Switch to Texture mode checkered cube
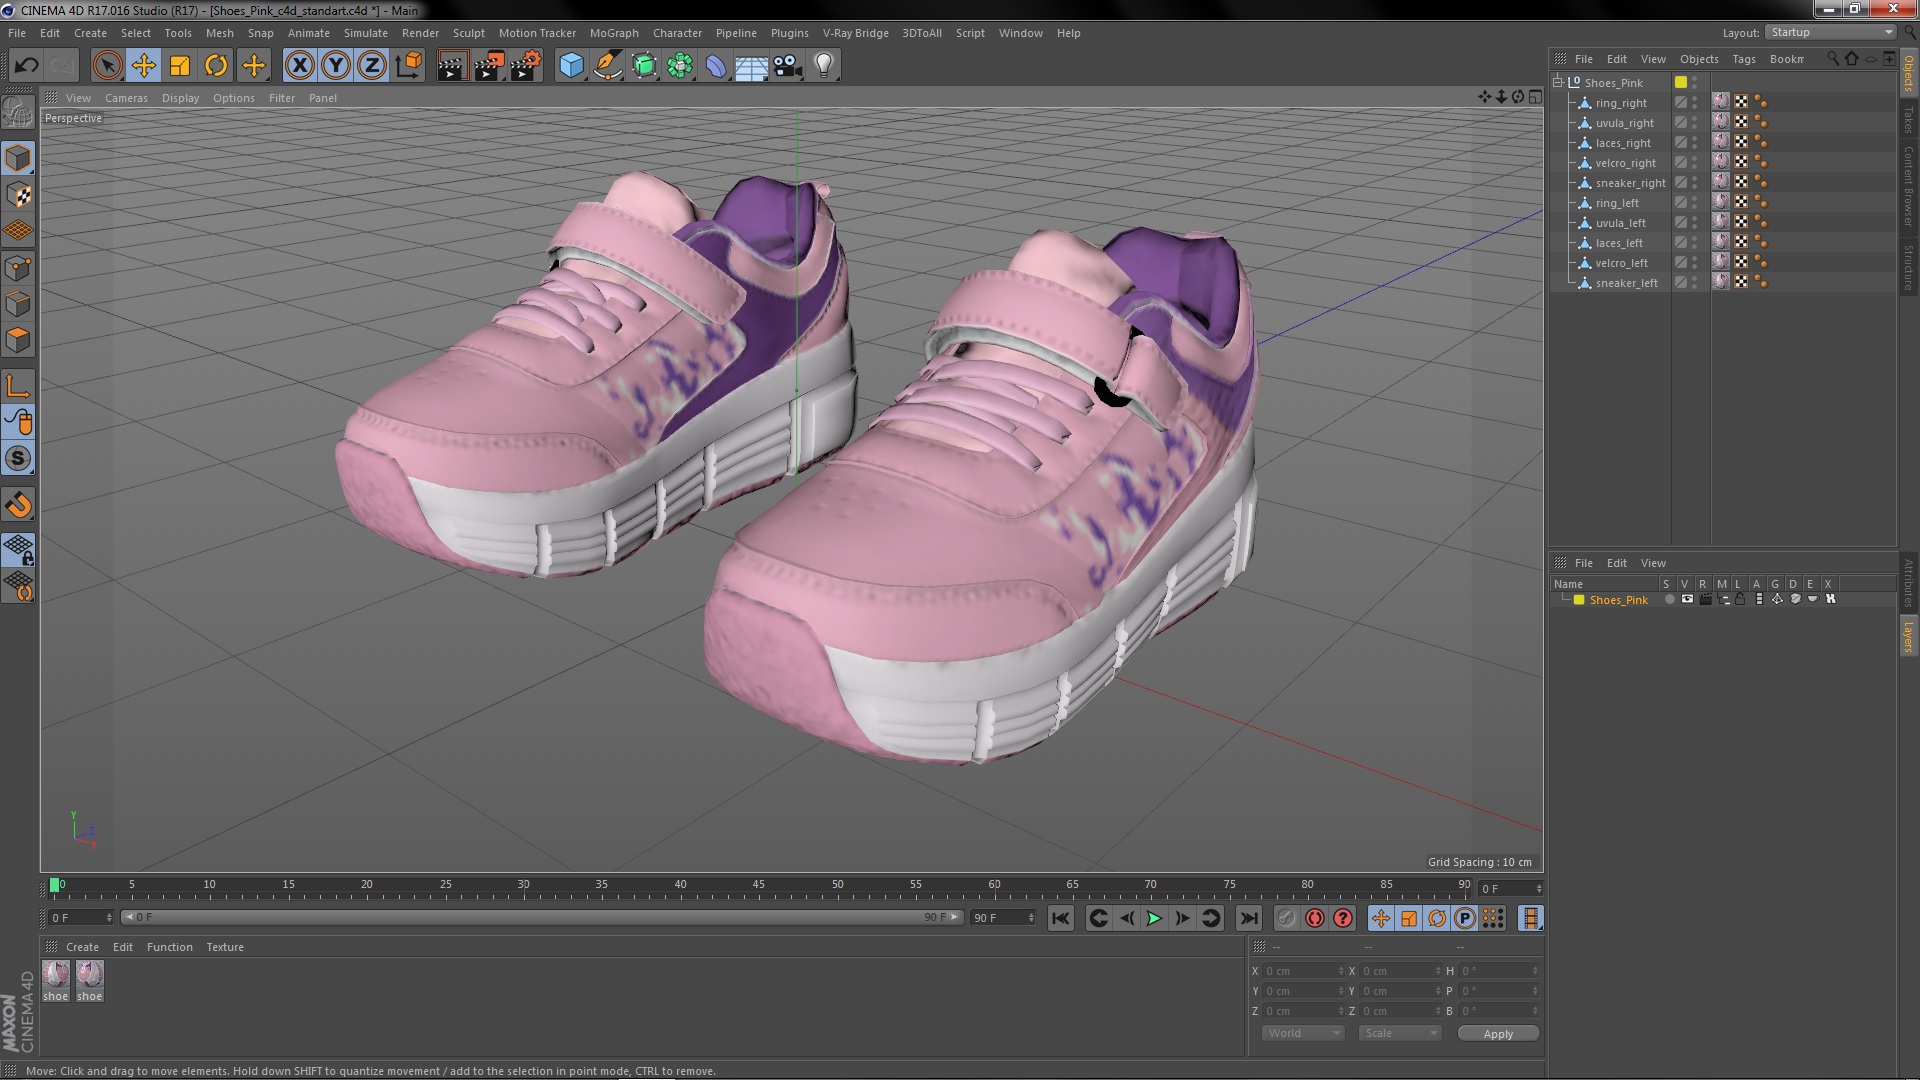Viewport: 1920px width, 1080px height. click(18, 195)
